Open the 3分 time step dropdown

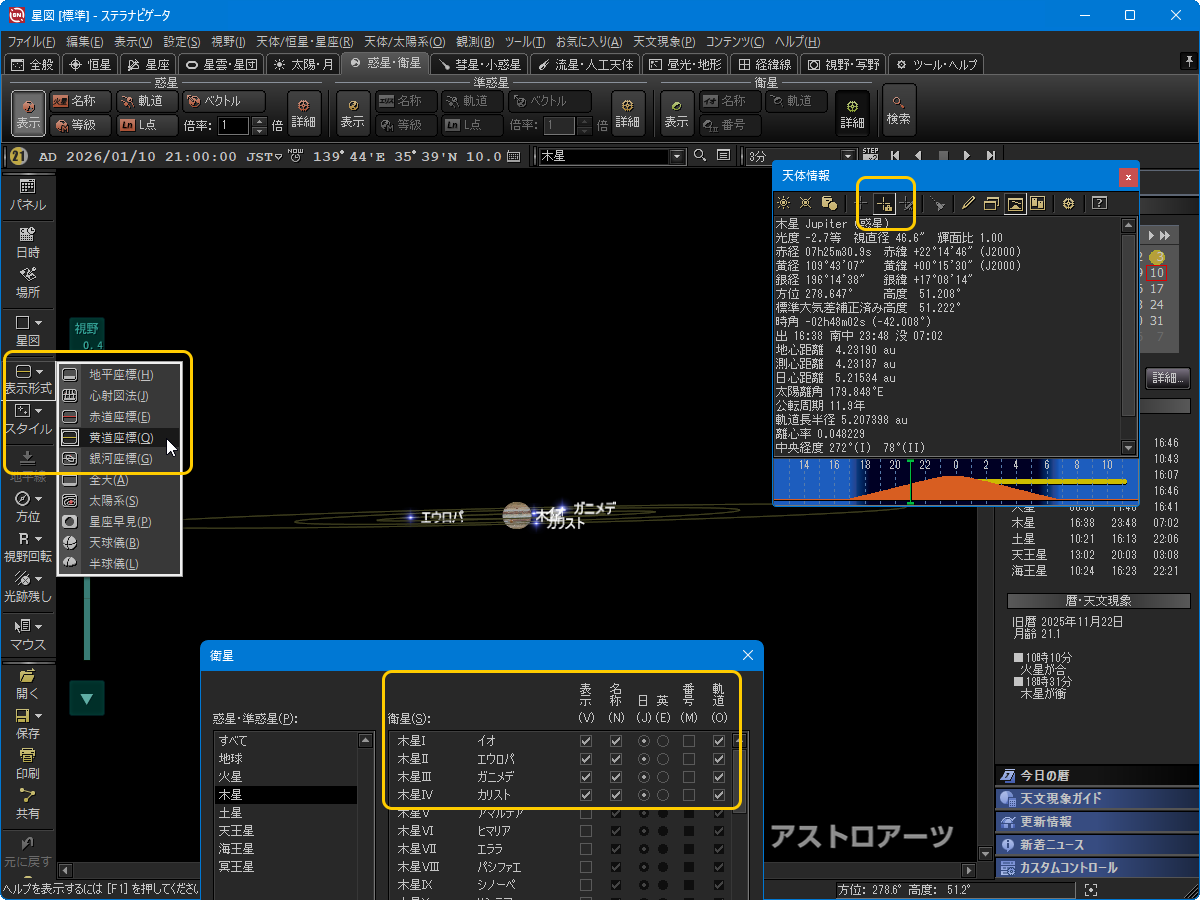(x=849, y=157)
